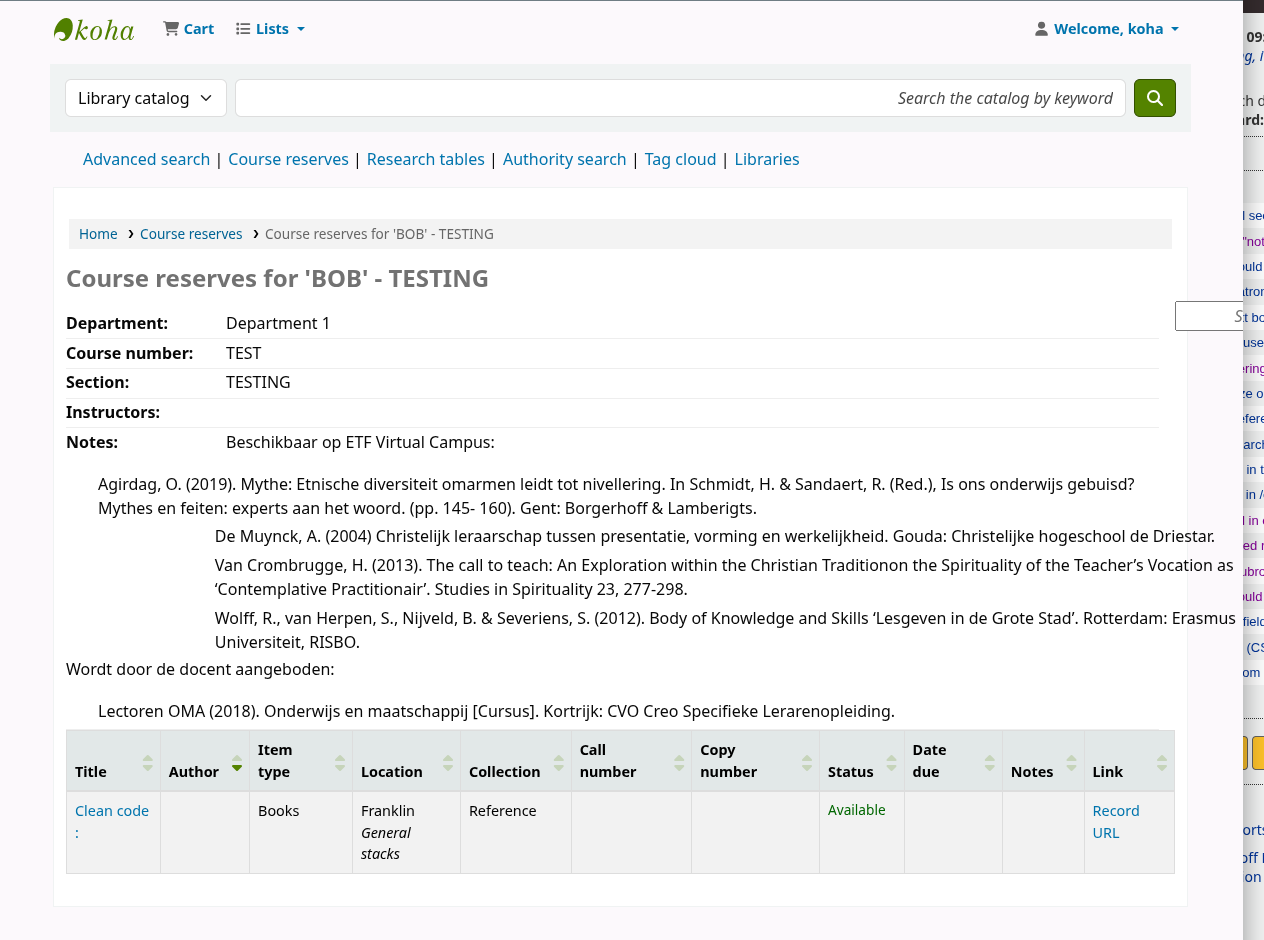Click Course reserves in the breadcrumb
Image resolution: width=1264 pixels, height=940 pixels.
pos(191,234)
